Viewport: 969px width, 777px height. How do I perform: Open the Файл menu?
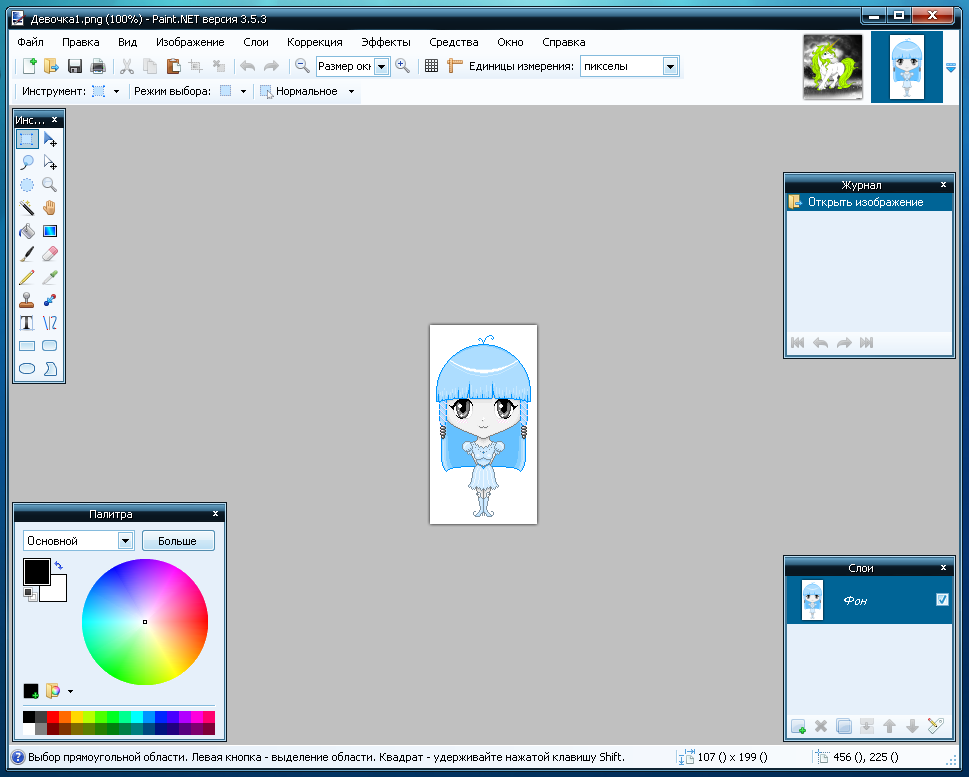[30, 42]
